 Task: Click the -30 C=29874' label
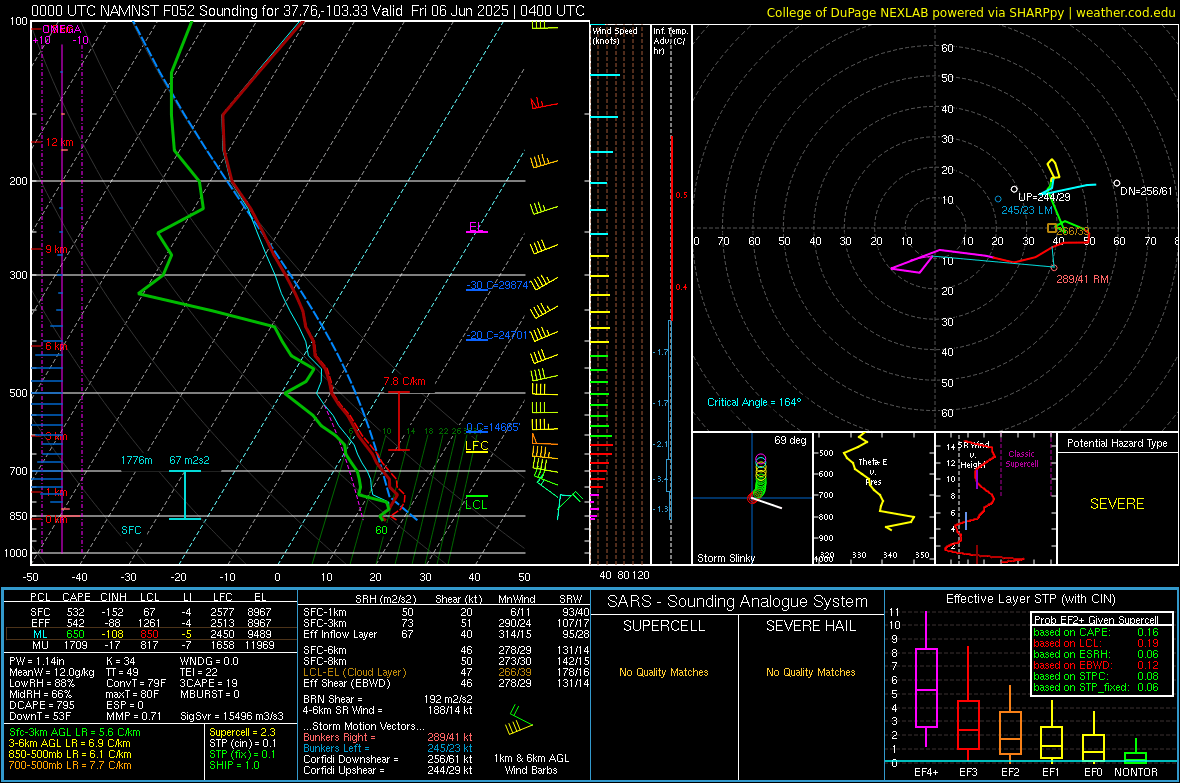tap(497, 285)
